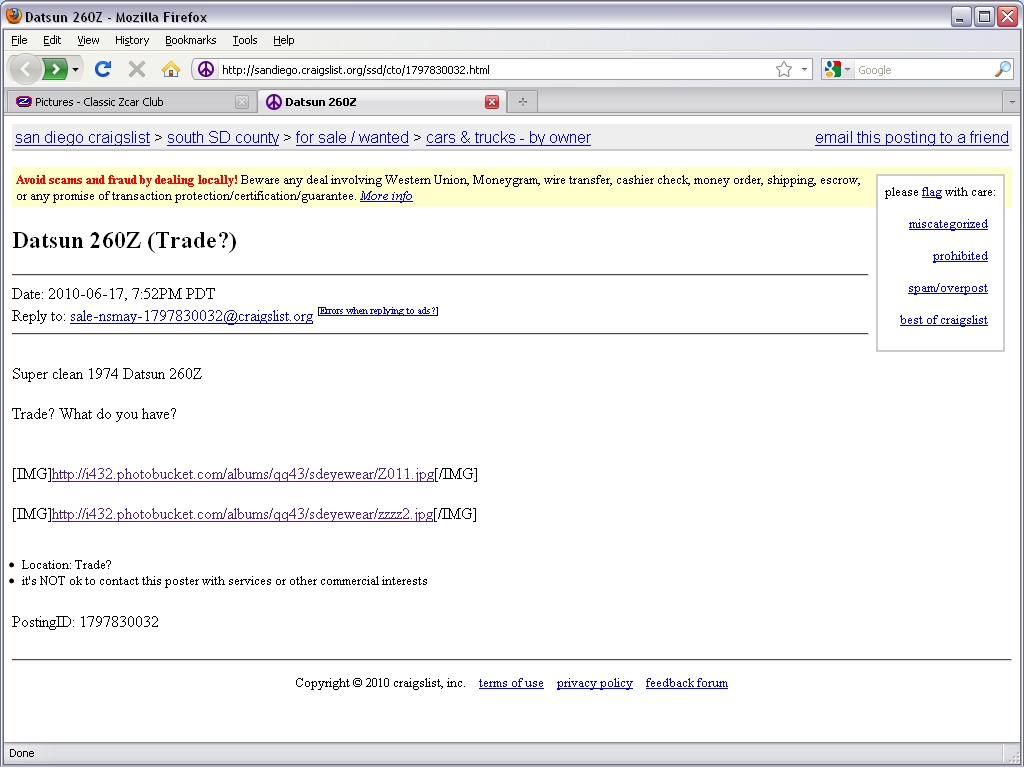Maximize the Firefox window
1024x768 pixels.
pos(984,16)
